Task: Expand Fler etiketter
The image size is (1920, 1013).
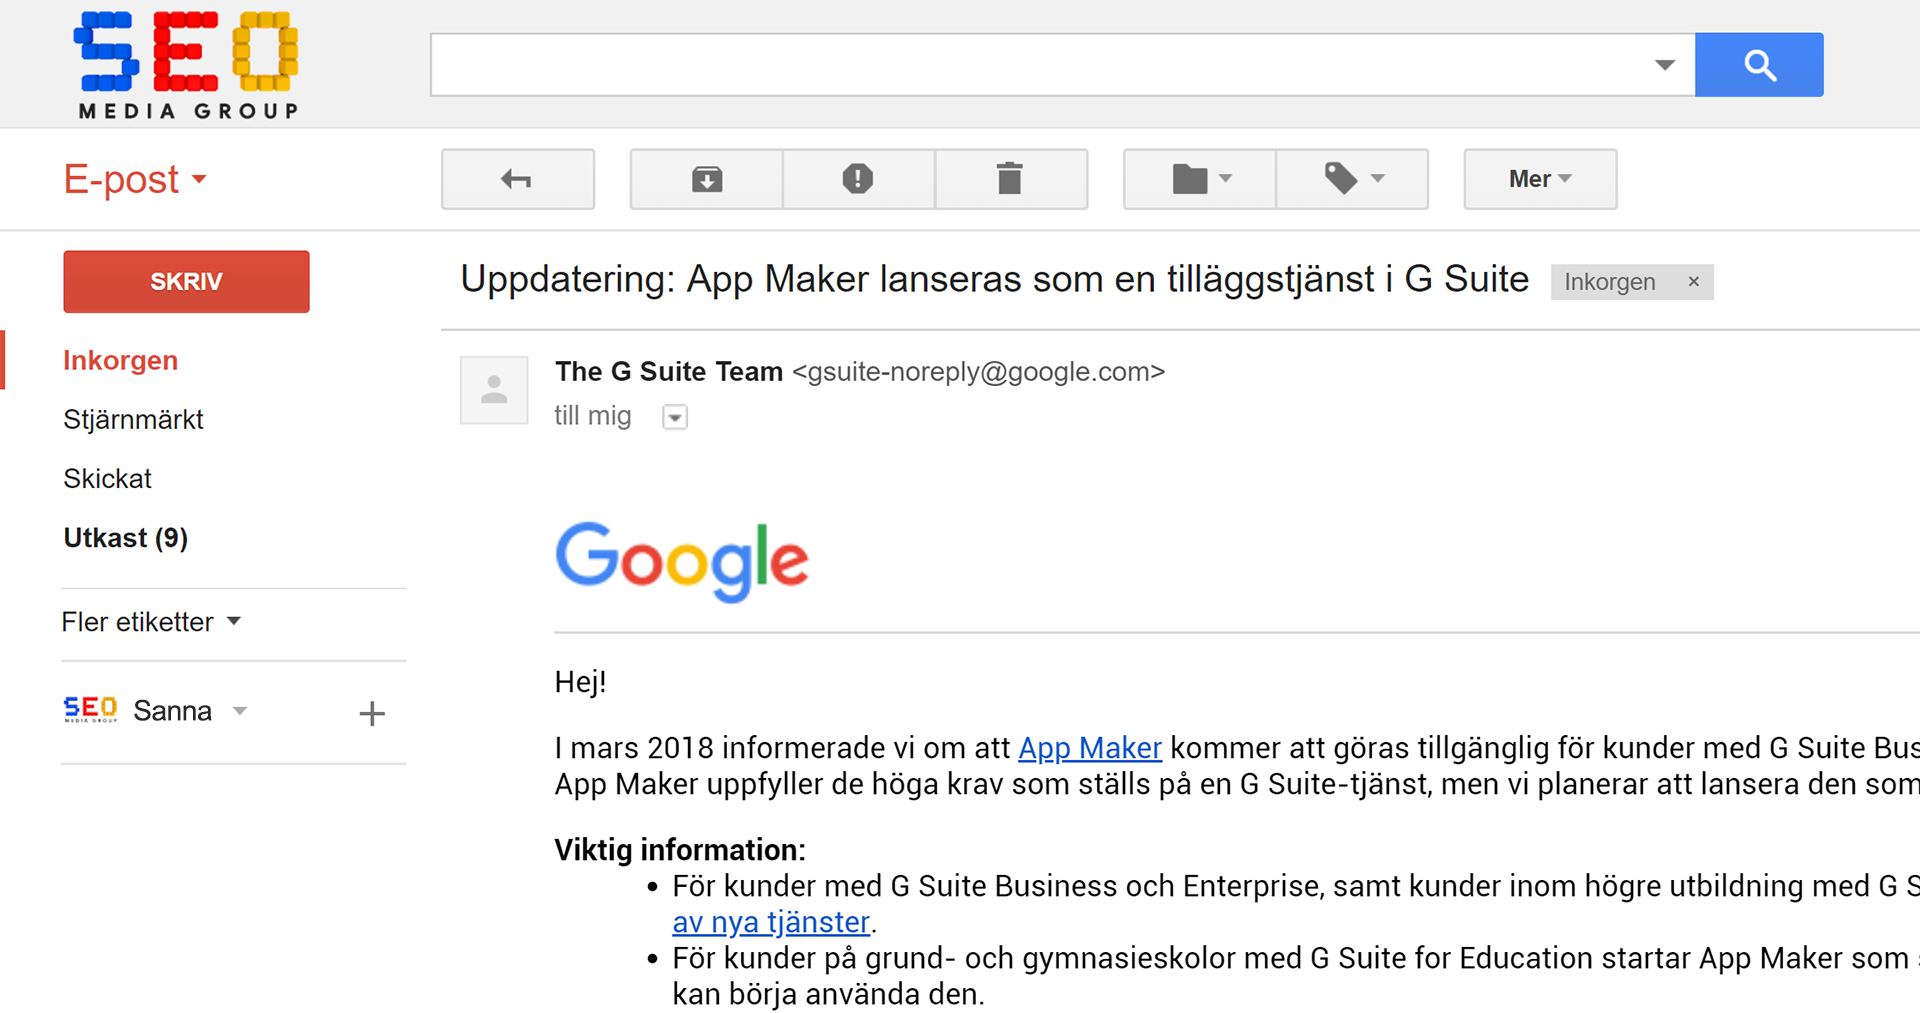Action: point(151,622)
